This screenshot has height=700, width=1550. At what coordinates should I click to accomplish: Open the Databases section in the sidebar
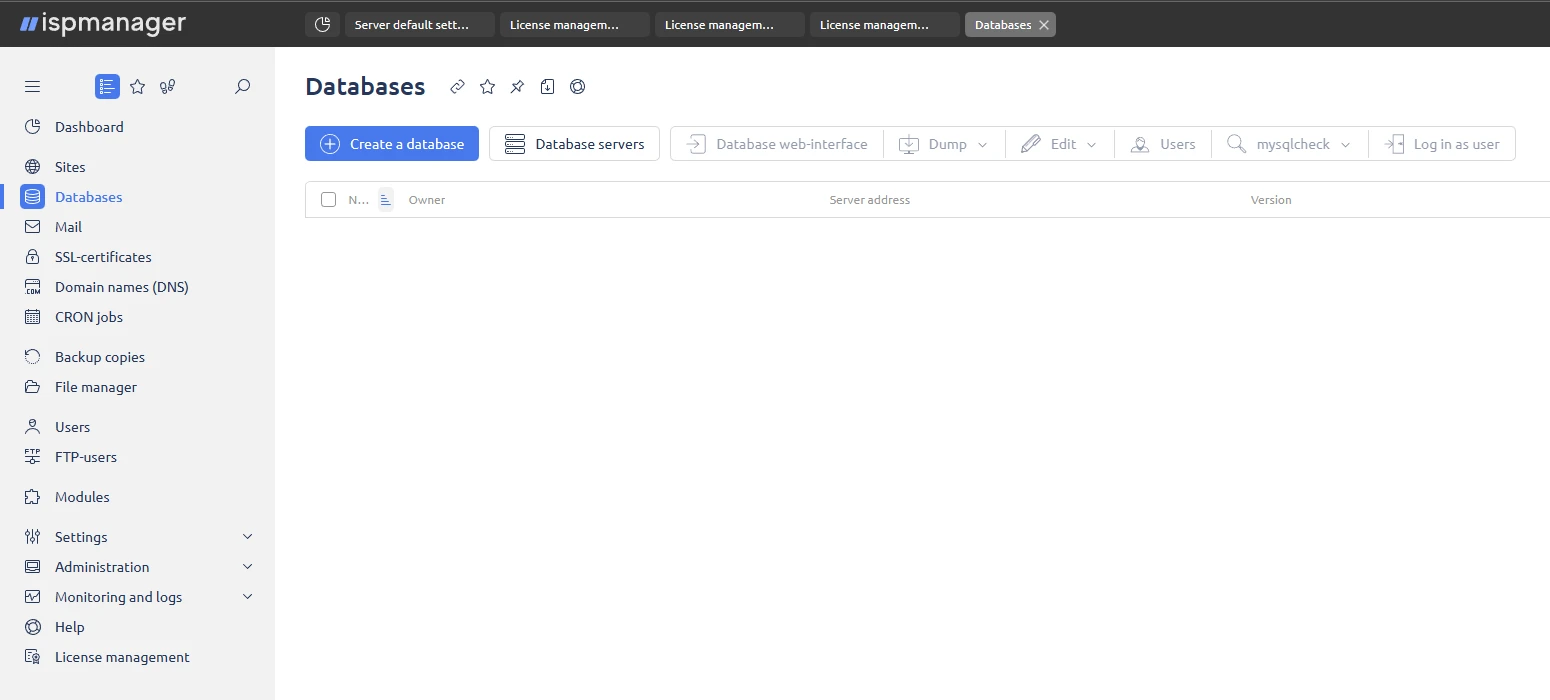click(88, 196)
